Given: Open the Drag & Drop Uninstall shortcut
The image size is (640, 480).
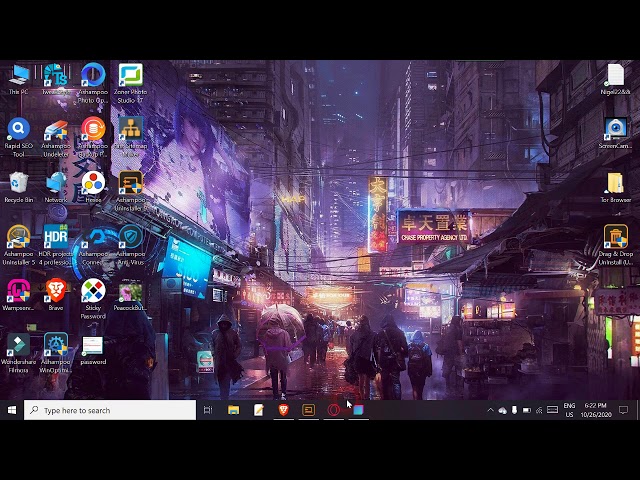Looking at the screenshot, I should [615, 238].
